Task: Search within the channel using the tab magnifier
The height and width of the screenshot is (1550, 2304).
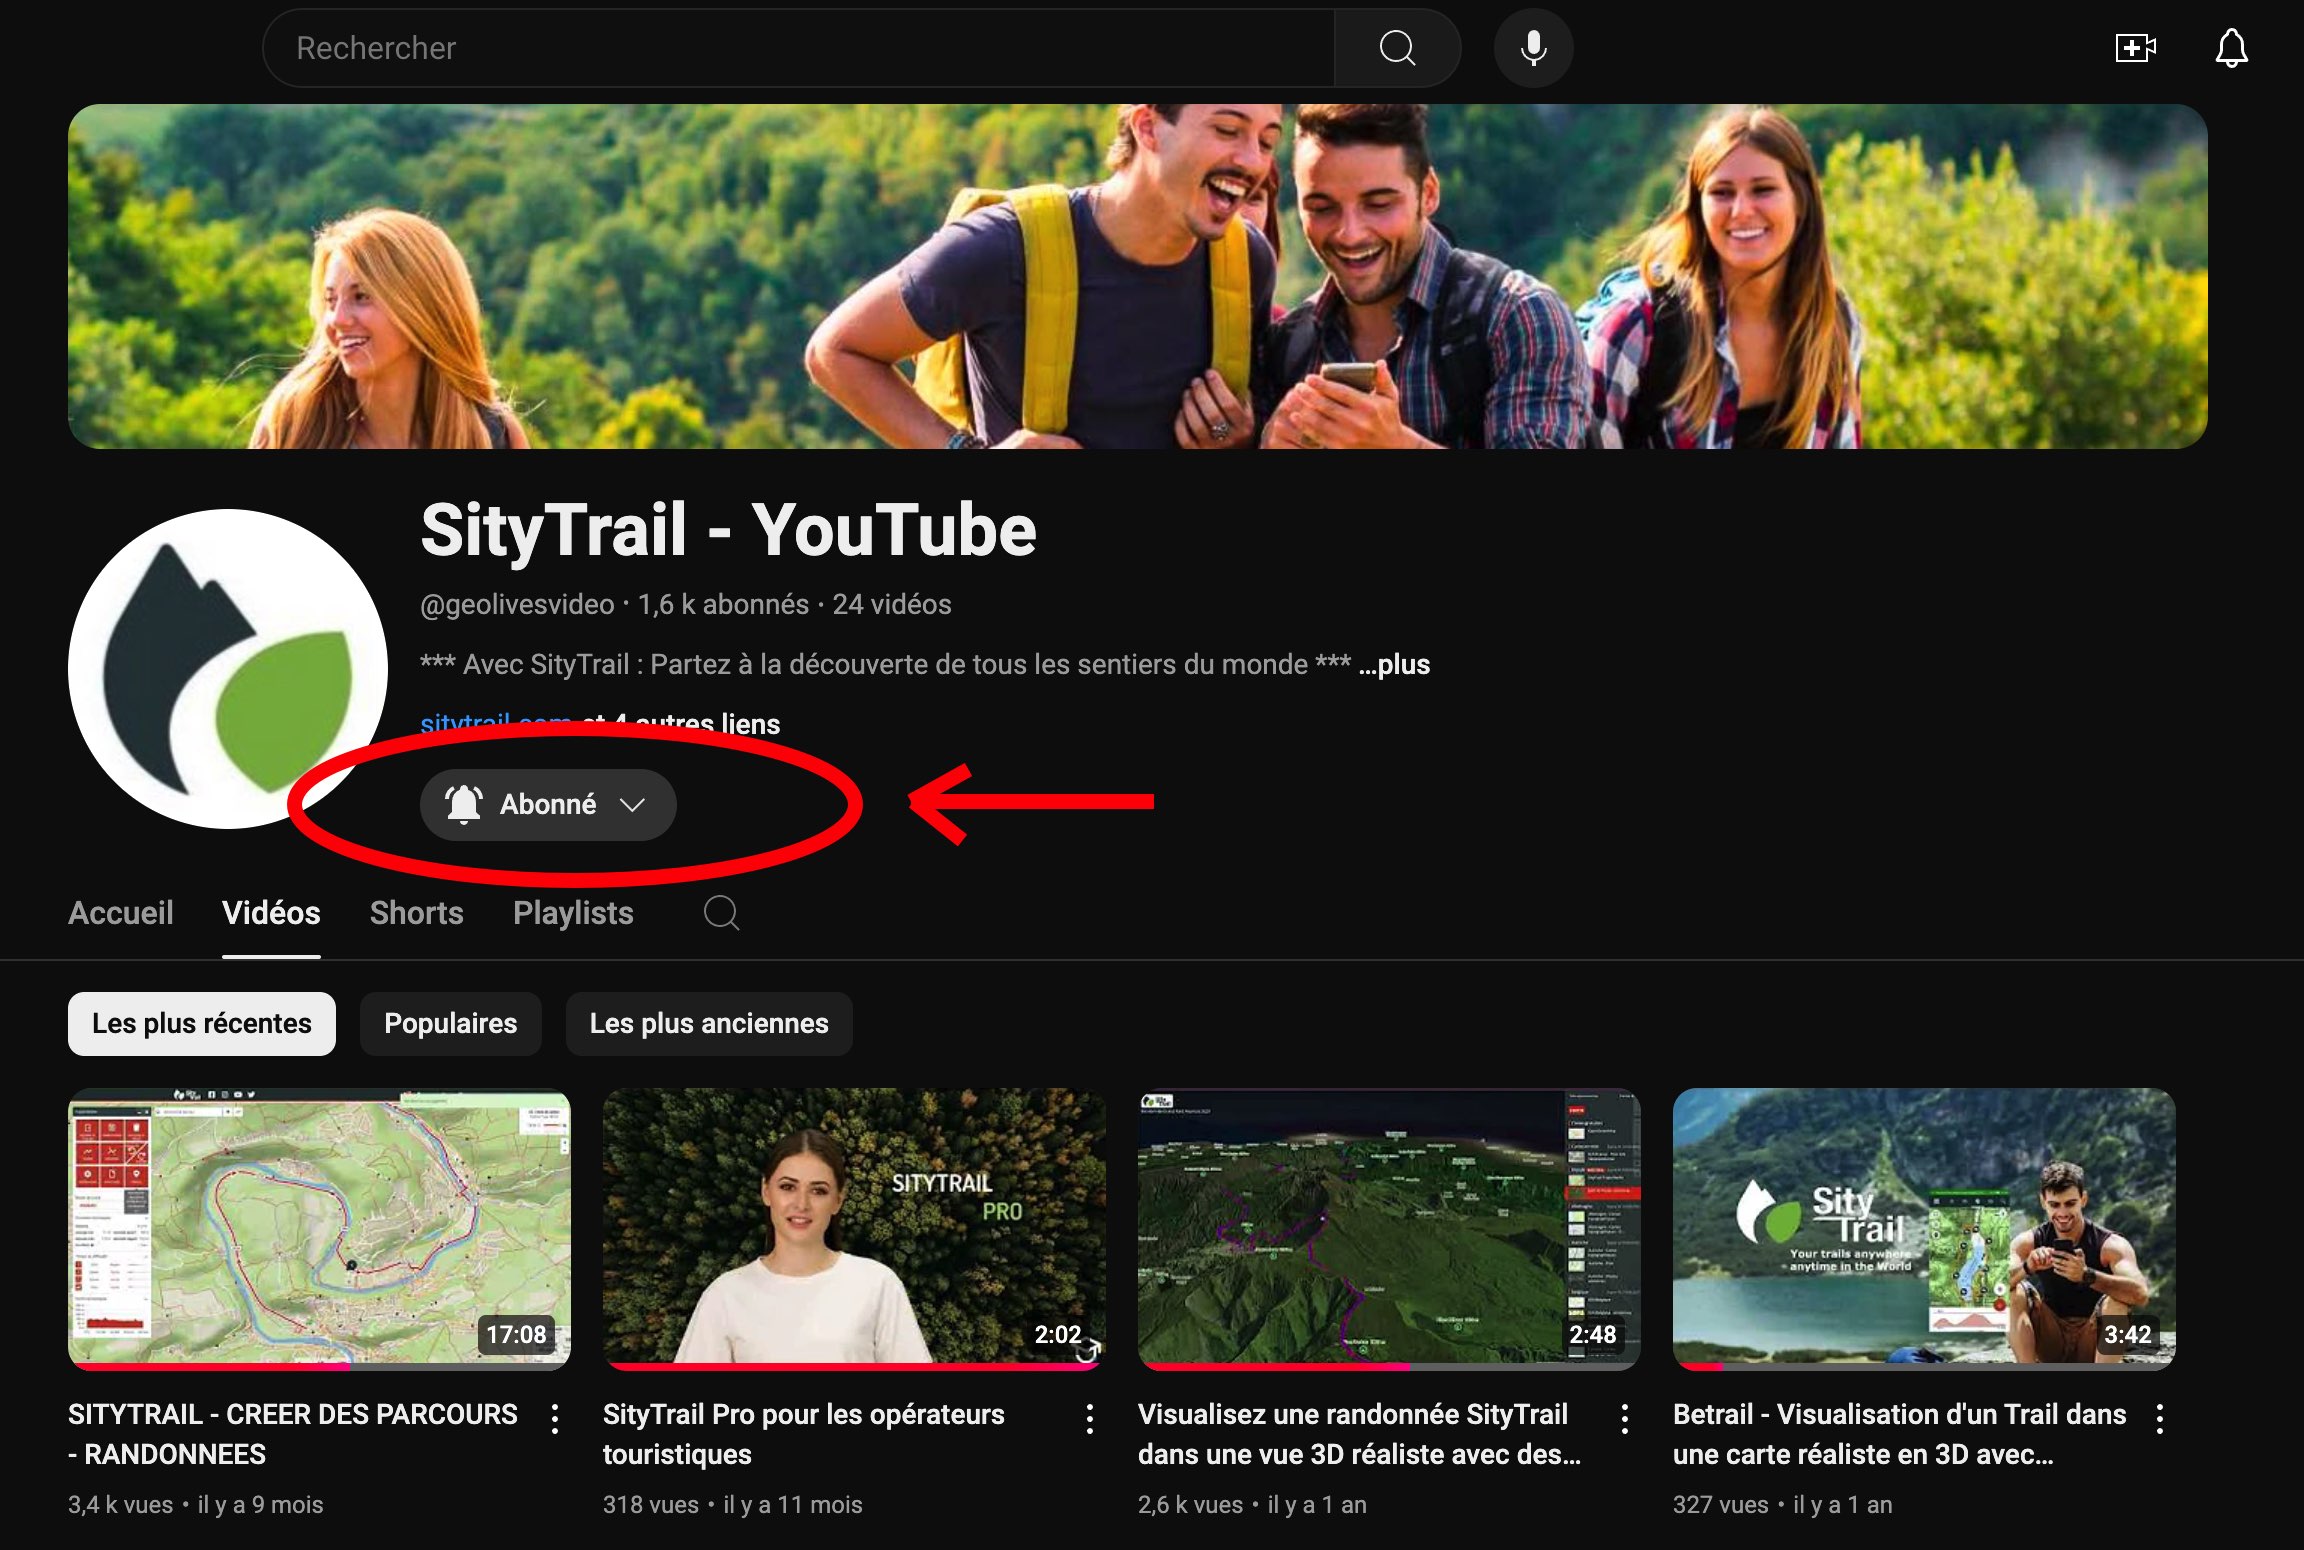Action: 721,913
